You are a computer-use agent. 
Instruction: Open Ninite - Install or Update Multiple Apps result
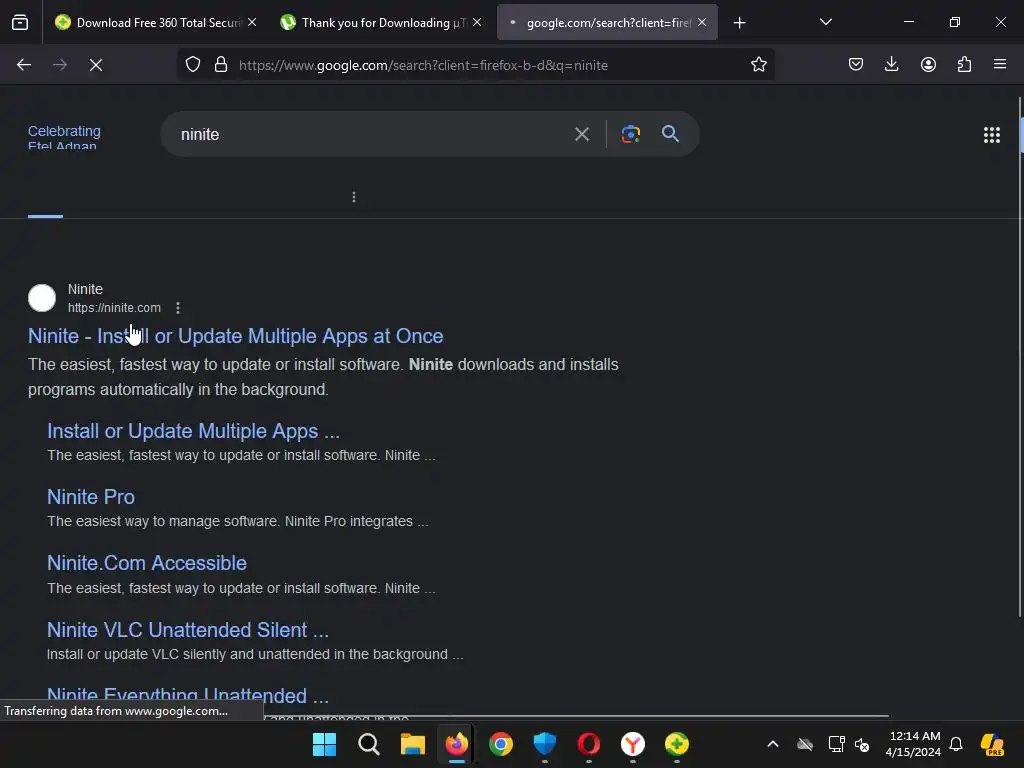[x=236, y=336]
